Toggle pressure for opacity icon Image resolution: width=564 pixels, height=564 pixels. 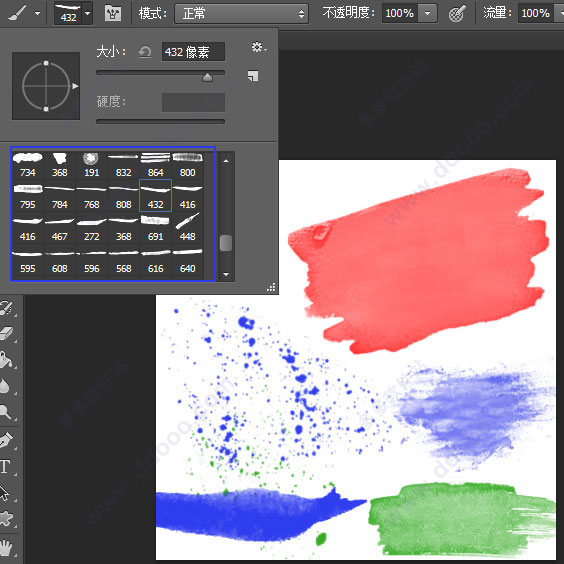pos(457,14)
